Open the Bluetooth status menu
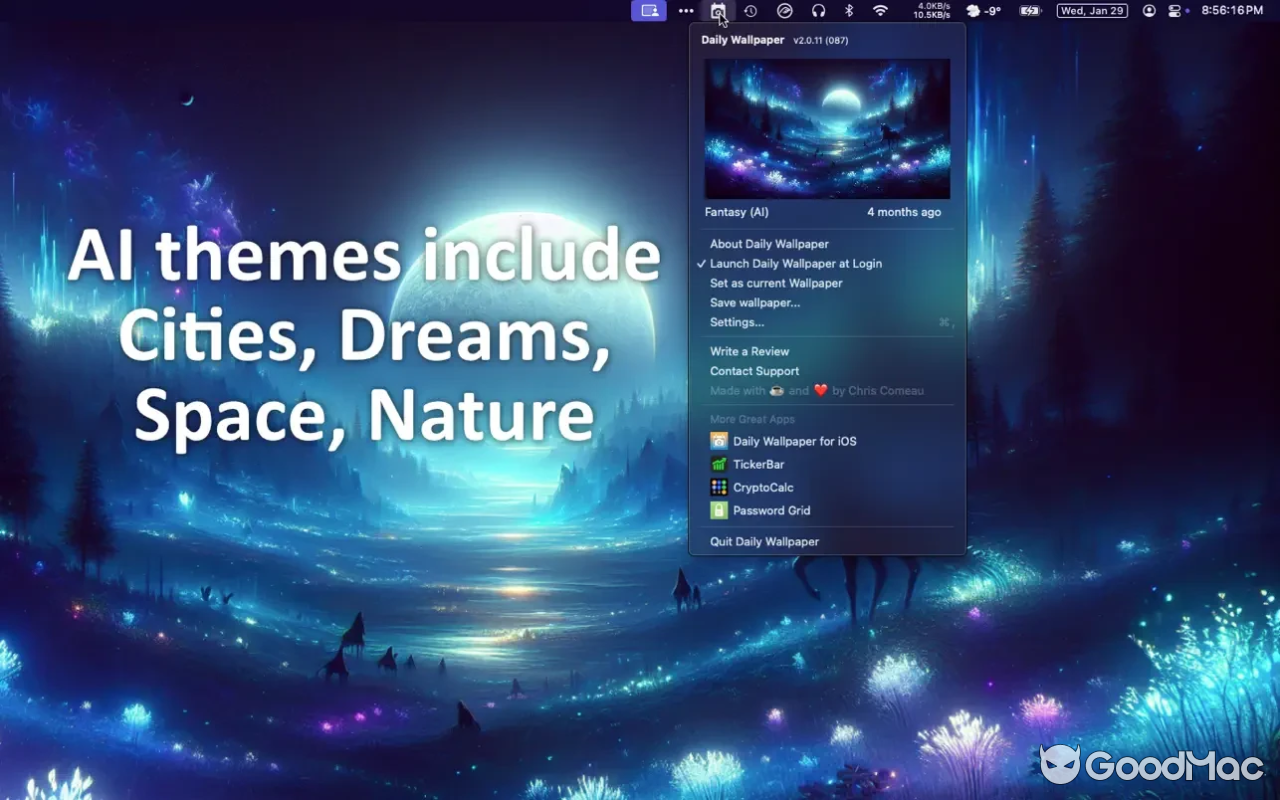 [x=849, y=11]
